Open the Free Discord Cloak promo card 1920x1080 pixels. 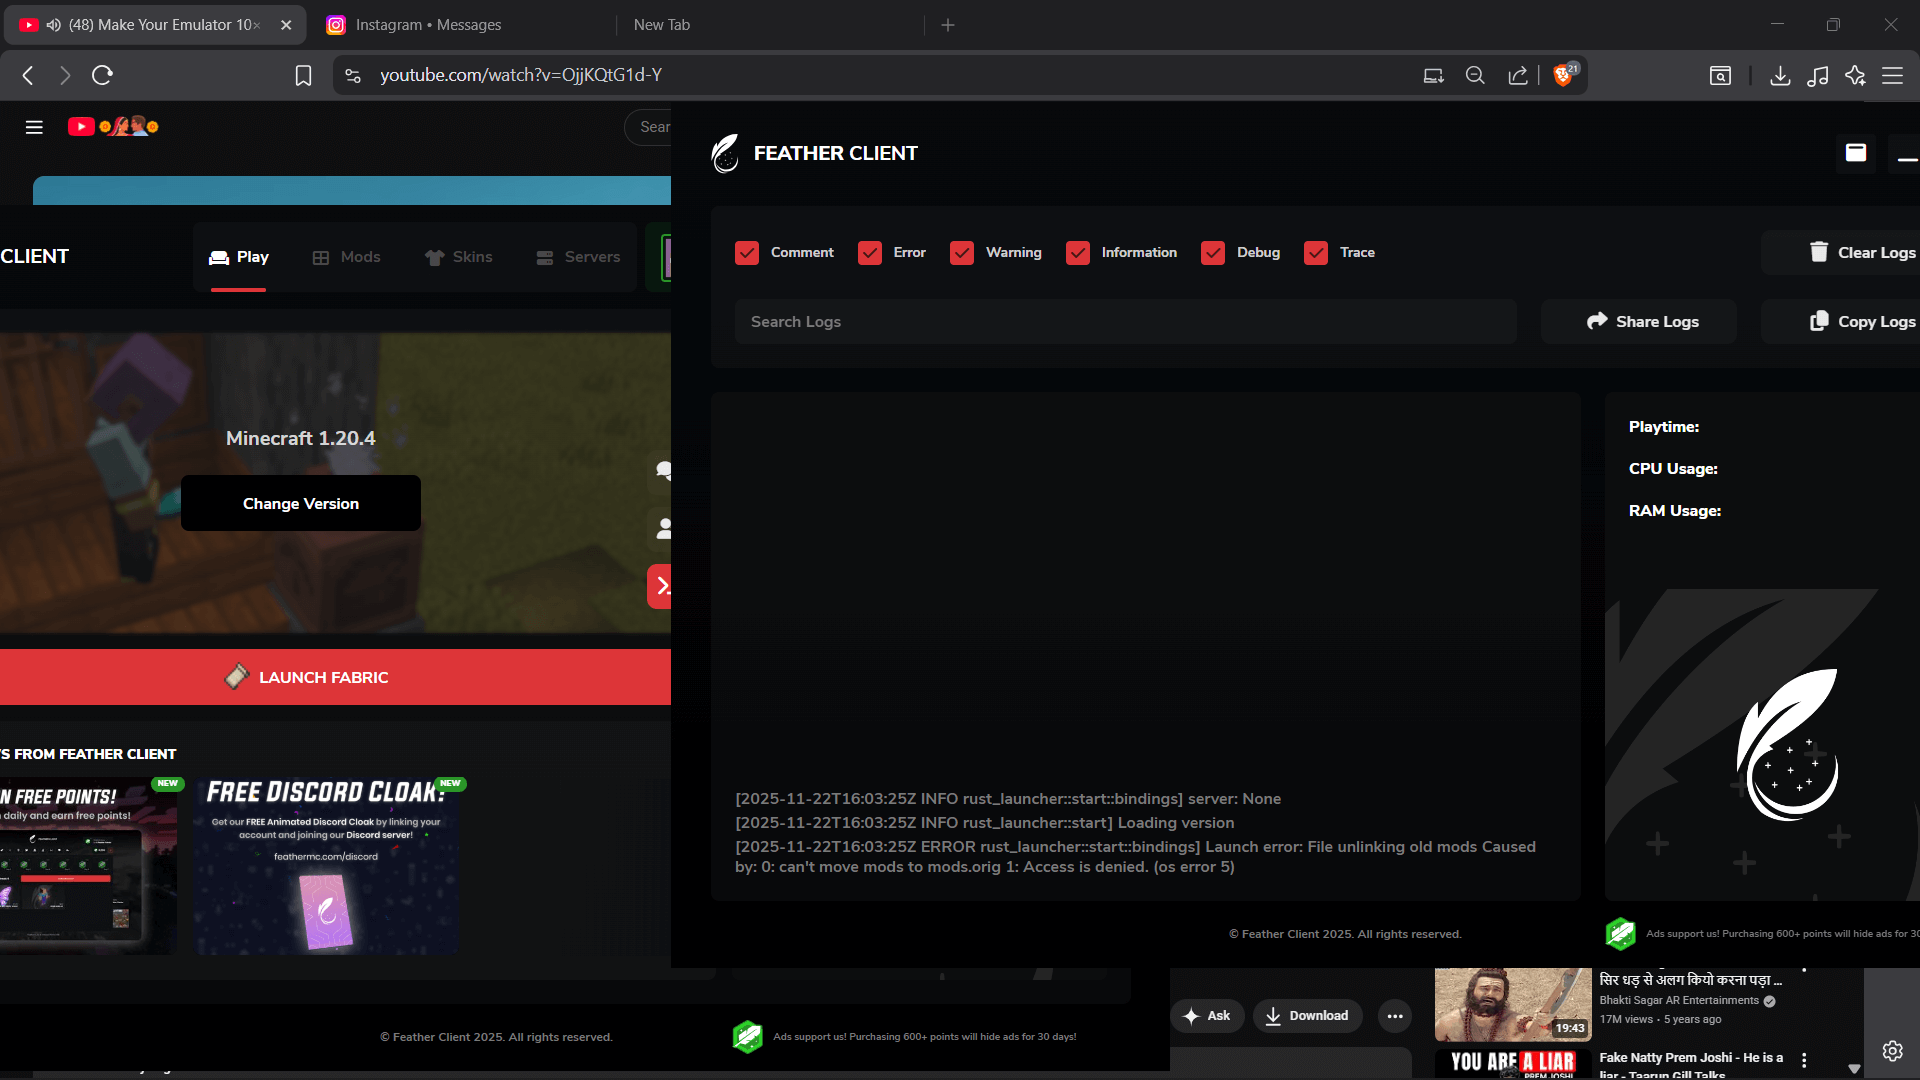pos(327,865)
